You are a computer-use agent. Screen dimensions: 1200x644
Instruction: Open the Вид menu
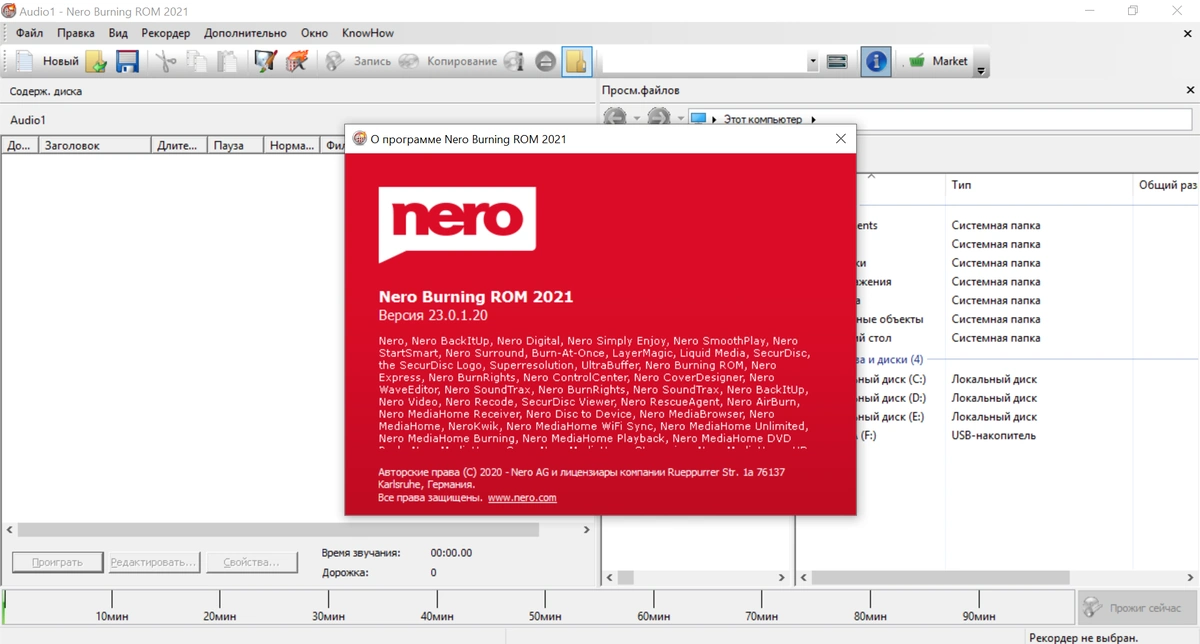(x=118, y=33)
